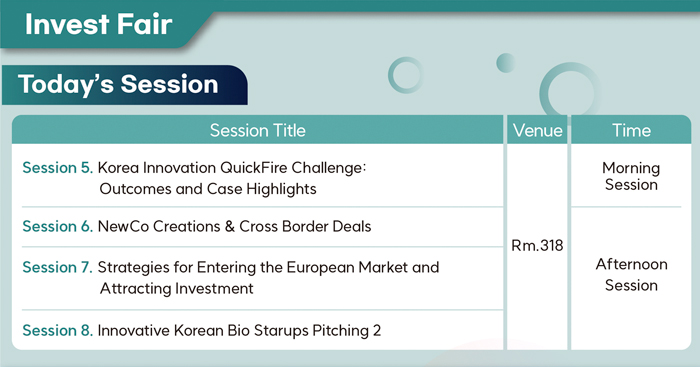This screenshot has height=367, width=700.
Task: Select the Today's Session tab label
Action: tap(118, 84)
